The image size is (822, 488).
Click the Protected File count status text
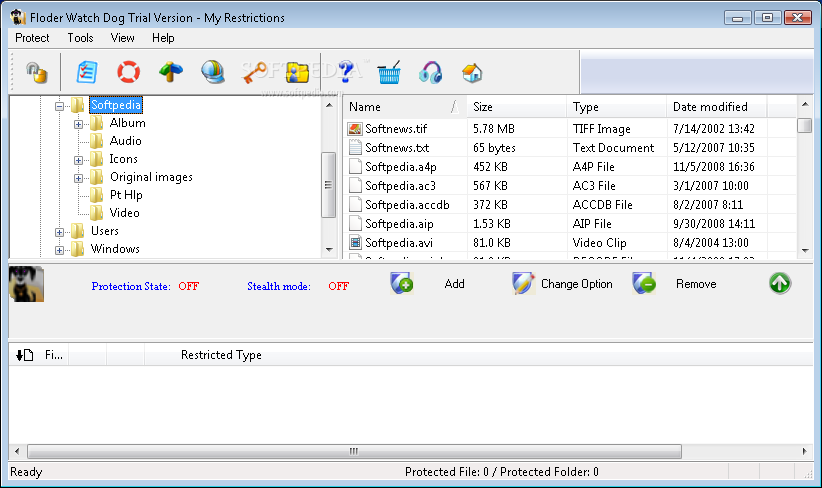click(x=447, y=472)
